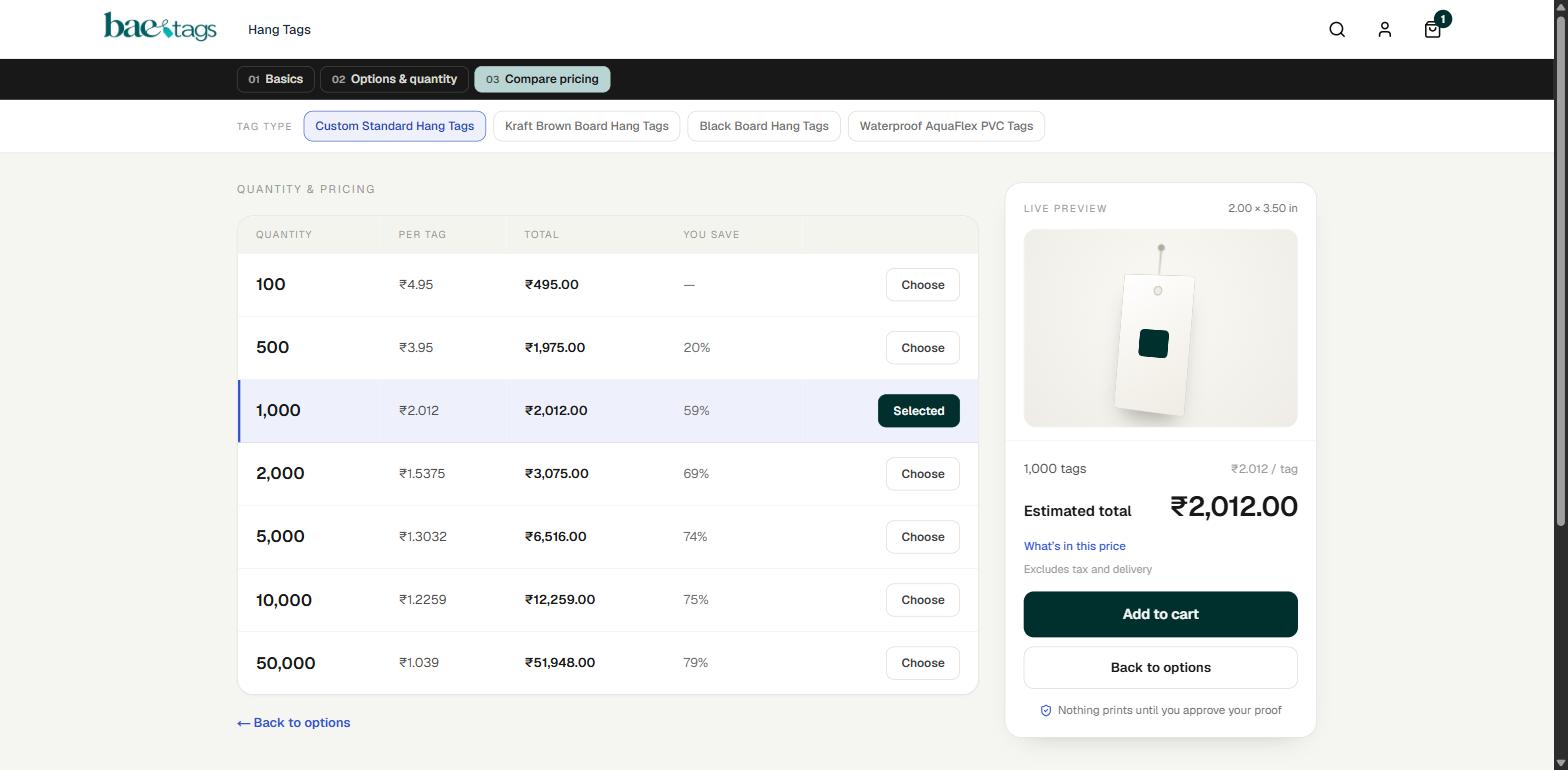
Task: Select Custom Standard Hang Tags type
Action: pyautogui.click(x=394, y=126)
